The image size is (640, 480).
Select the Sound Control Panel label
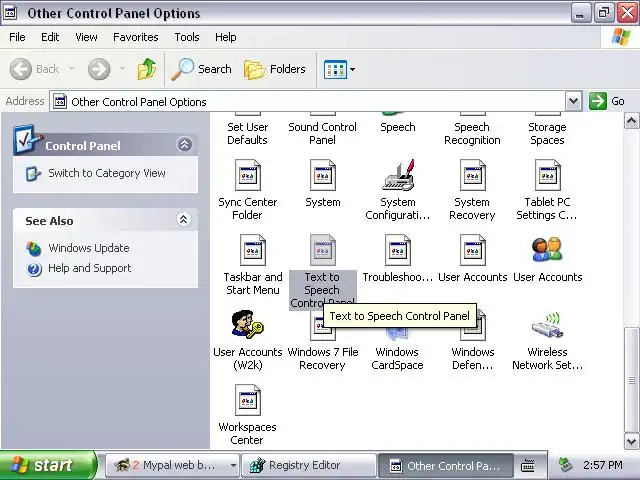click(322, 133)
